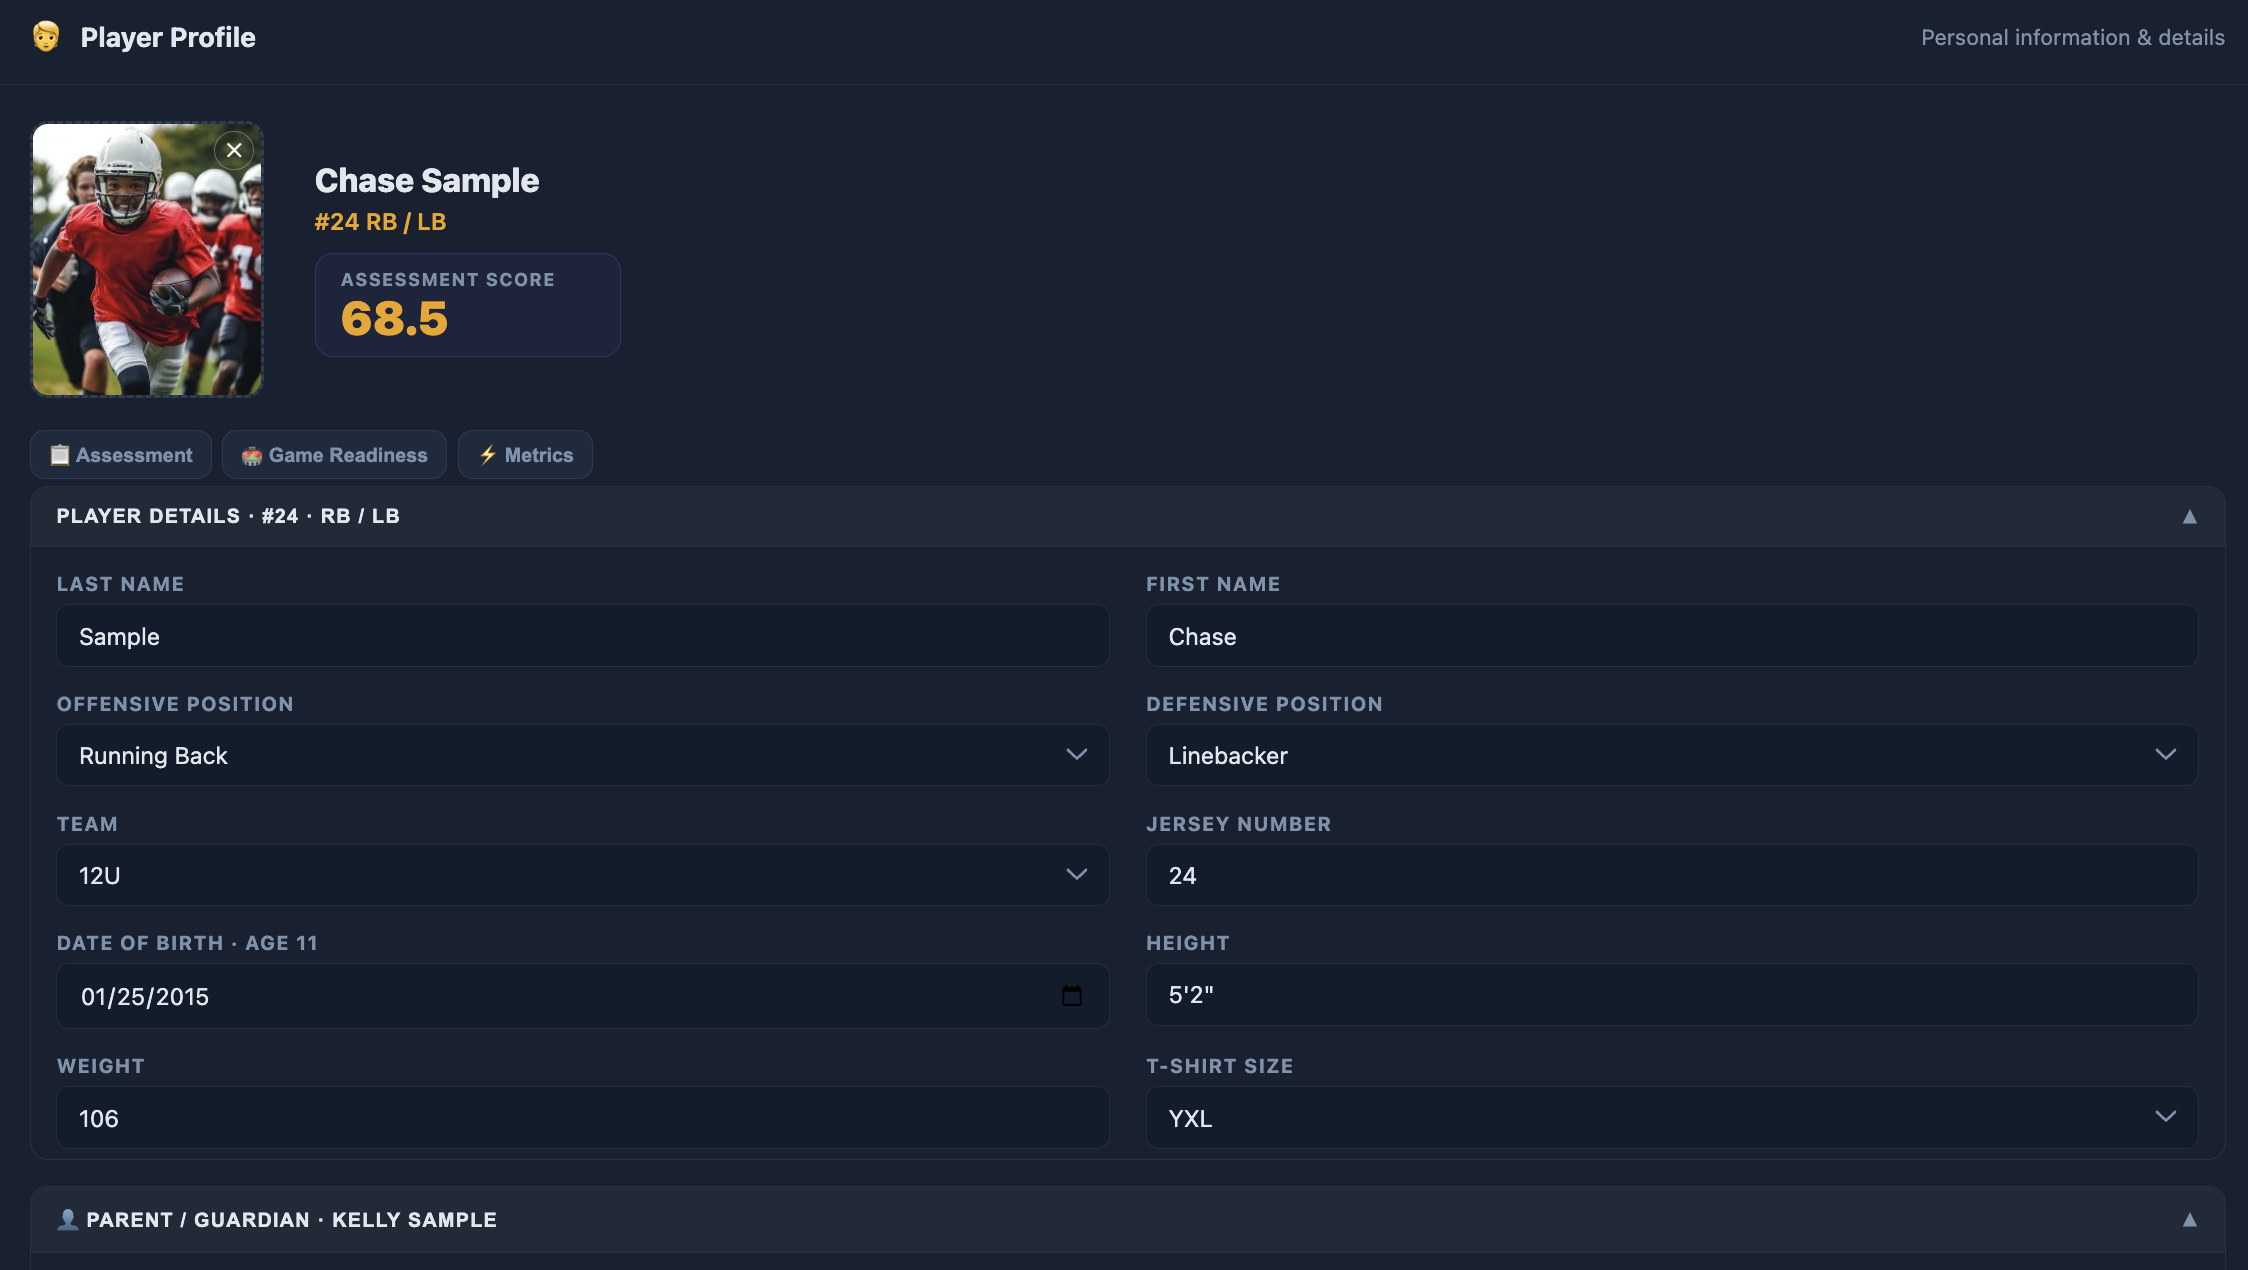Click the lightning bolt icon on Metrics

coord(488,455)
